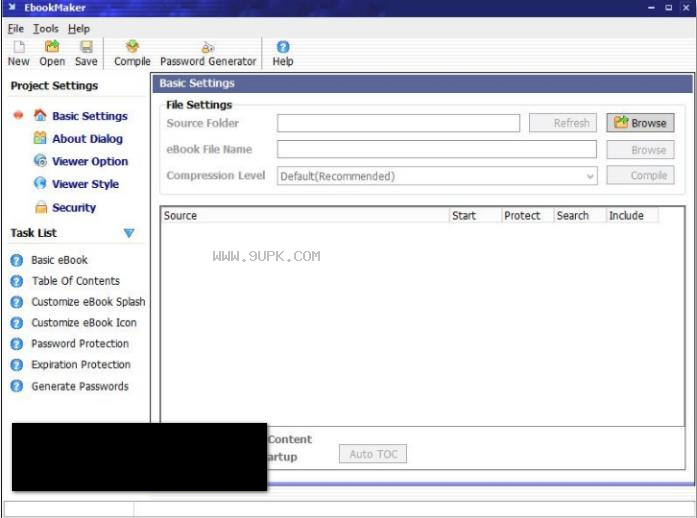Image resolution: width=697 pixels, height=518 pixels.
Task: Click the Viewer Option icon
Action: (40, 161)
